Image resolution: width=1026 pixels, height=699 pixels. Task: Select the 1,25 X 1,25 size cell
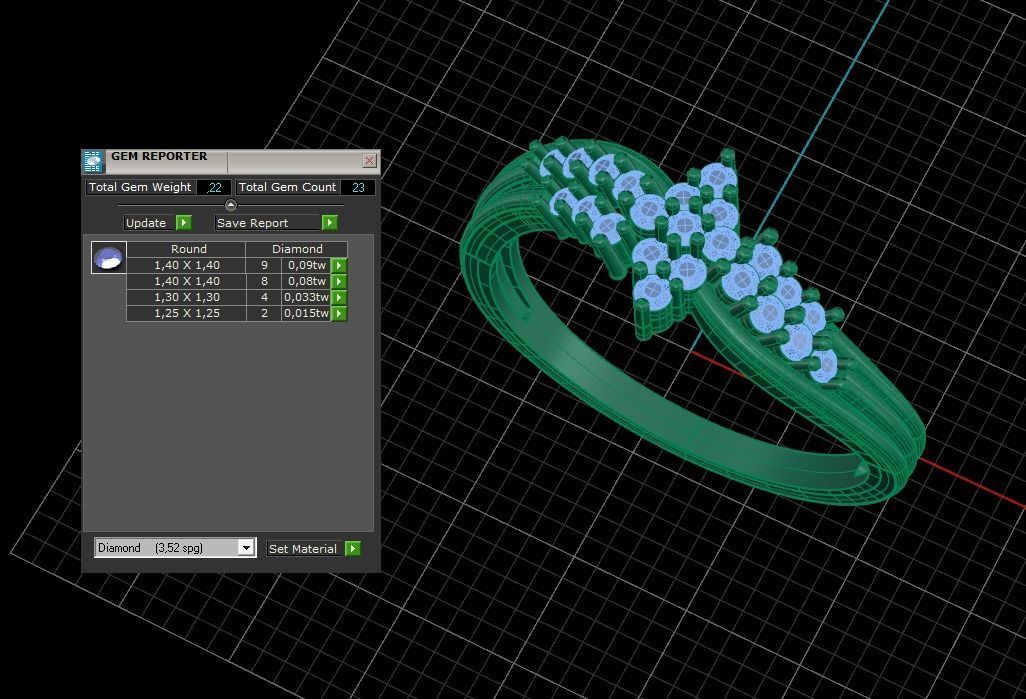pos(186,314)
